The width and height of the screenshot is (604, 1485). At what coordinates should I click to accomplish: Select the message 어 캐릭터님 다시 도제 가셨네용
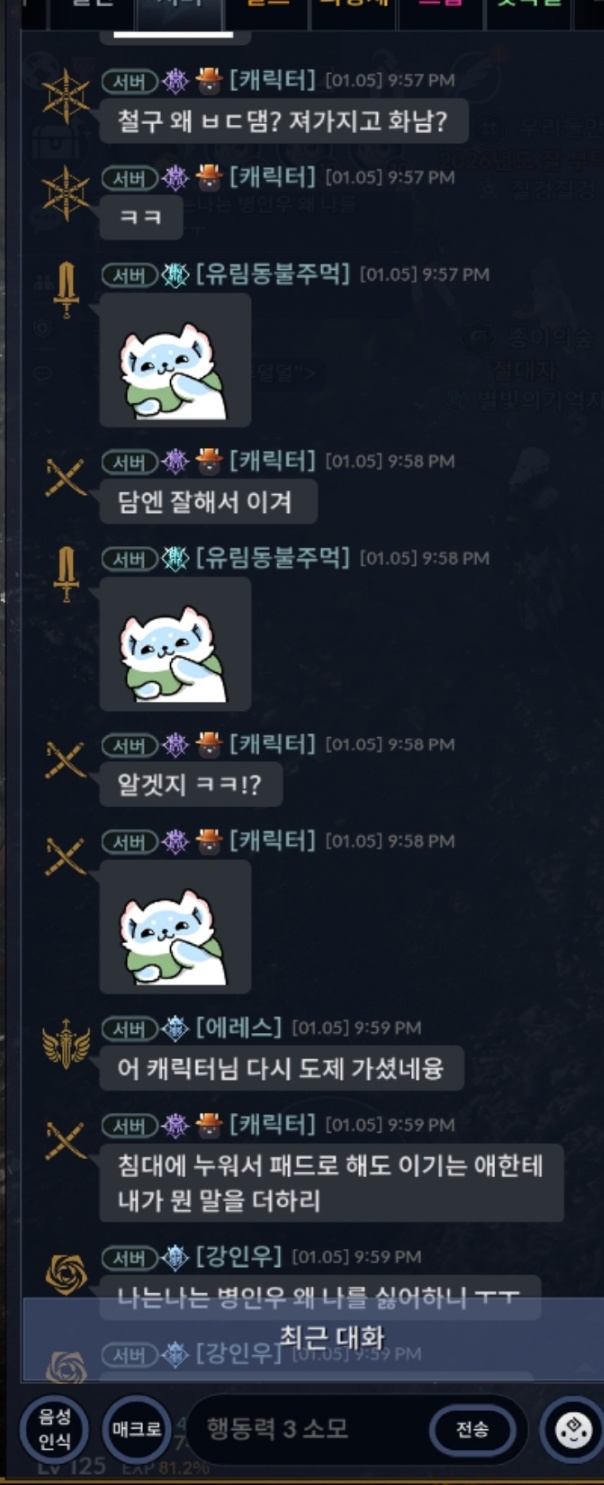282,1069
